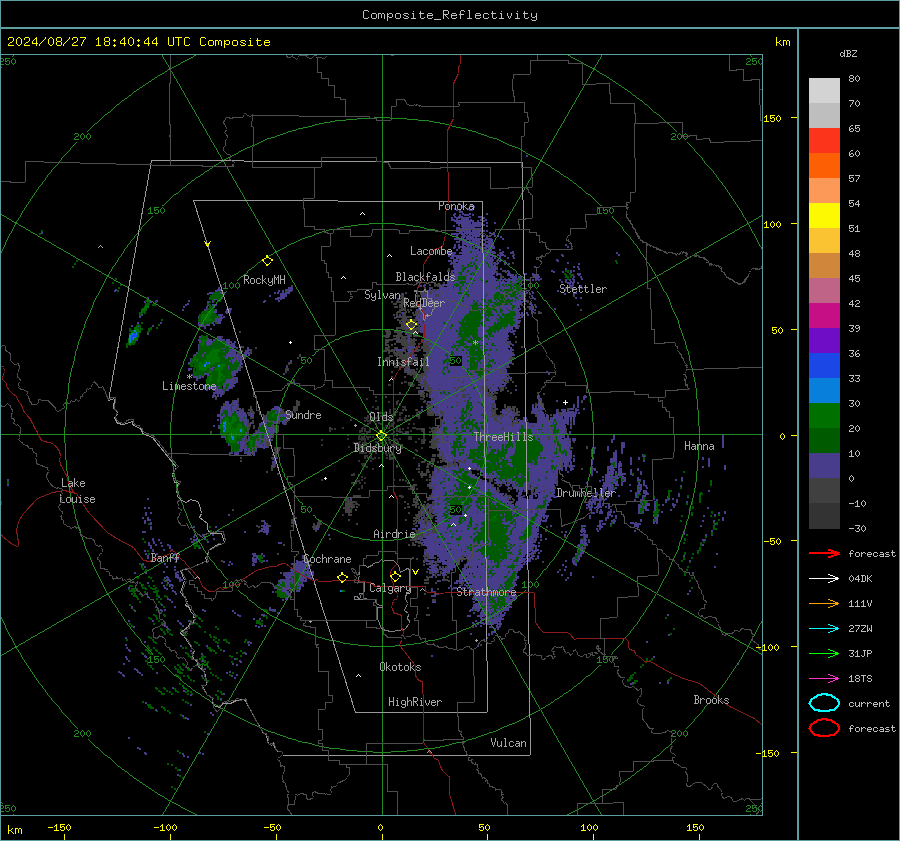Click the slate purple swatch between 10 and 0

point(824,466)
